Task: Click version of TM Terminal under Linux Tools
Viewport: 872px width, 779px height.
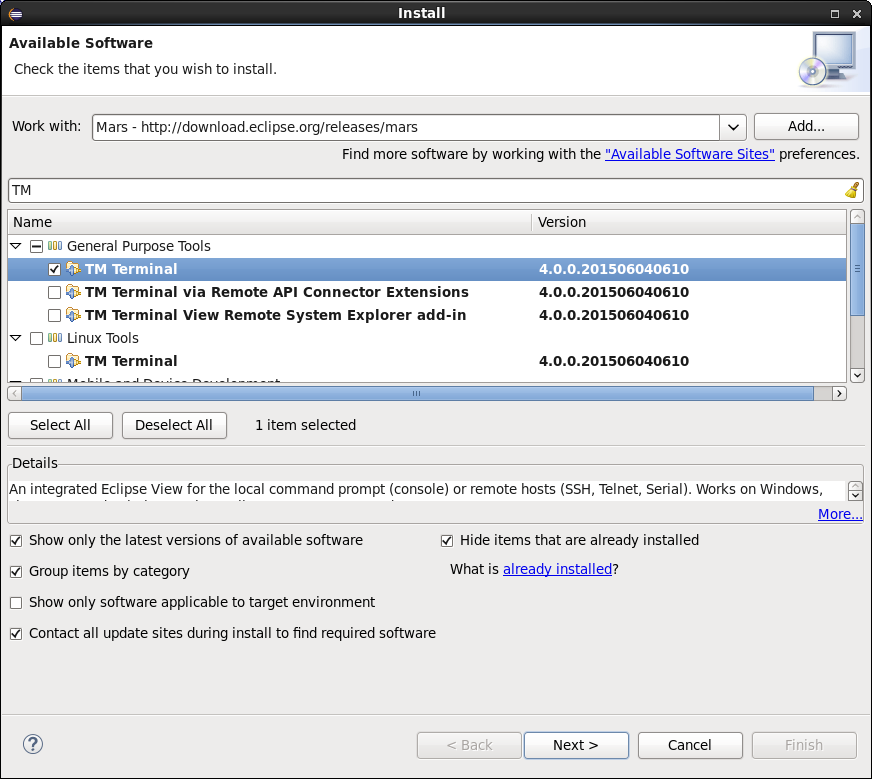Action: (x=614, y=361)
